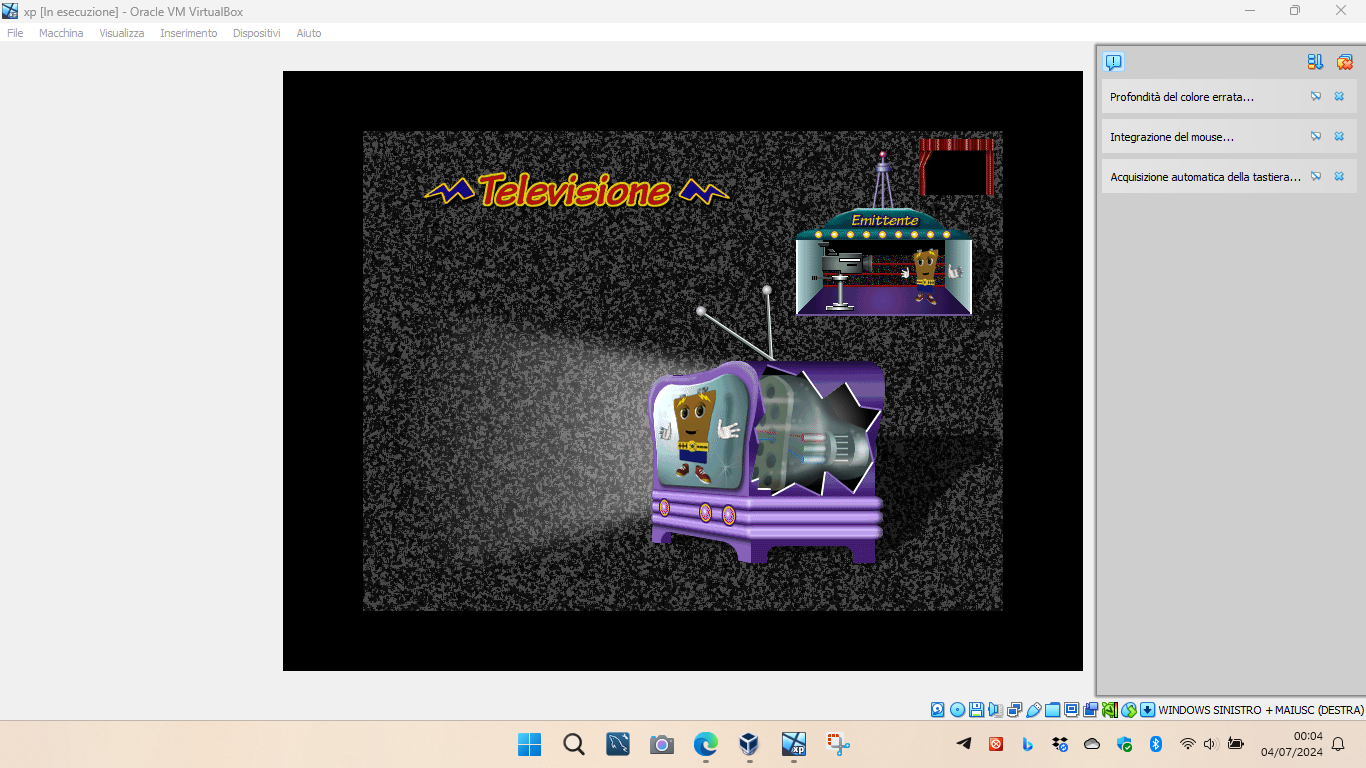Open the clock and date 04/07/2024

1291,744
